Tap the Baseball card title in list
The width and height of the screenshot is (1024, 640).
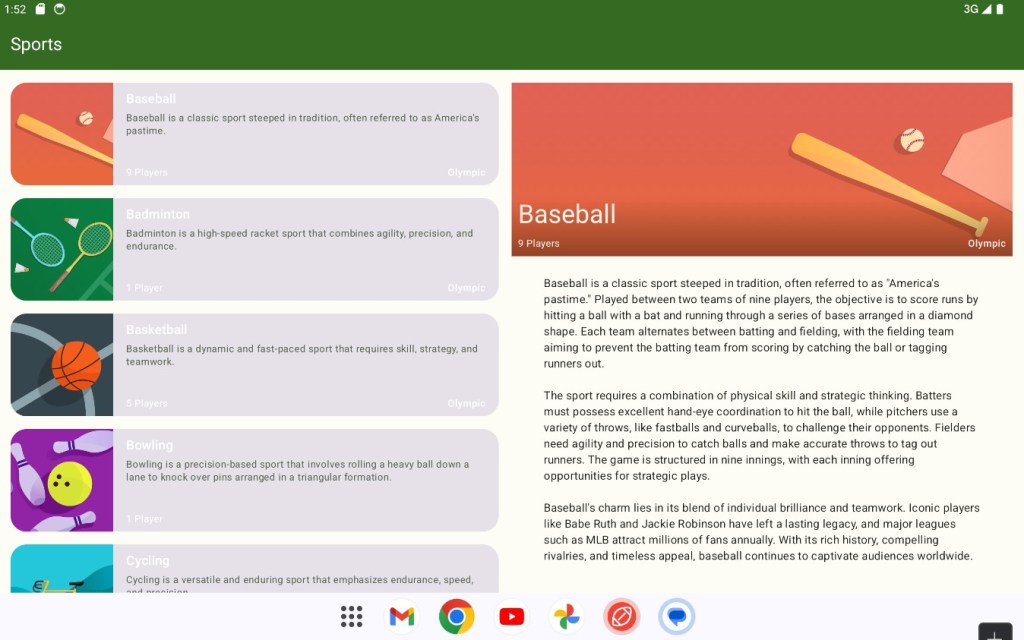click(x=151, y=99)
